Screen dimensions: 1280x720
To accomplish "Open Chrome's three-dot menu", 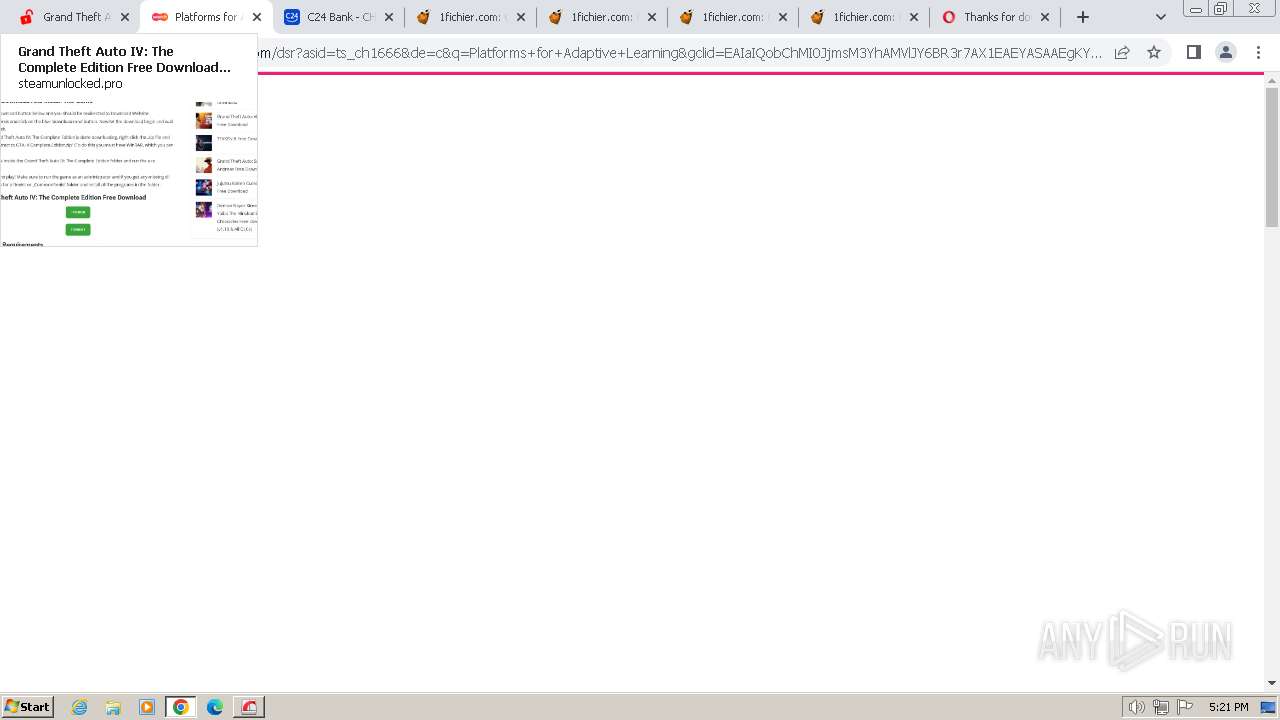I will coord(1257,52).
